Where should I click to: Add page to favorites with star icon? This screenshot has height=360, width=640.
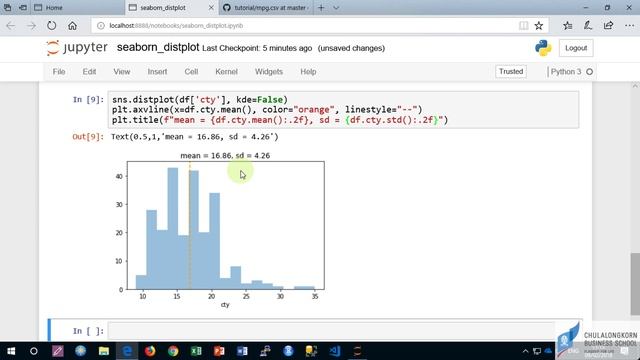coord(539,26)
